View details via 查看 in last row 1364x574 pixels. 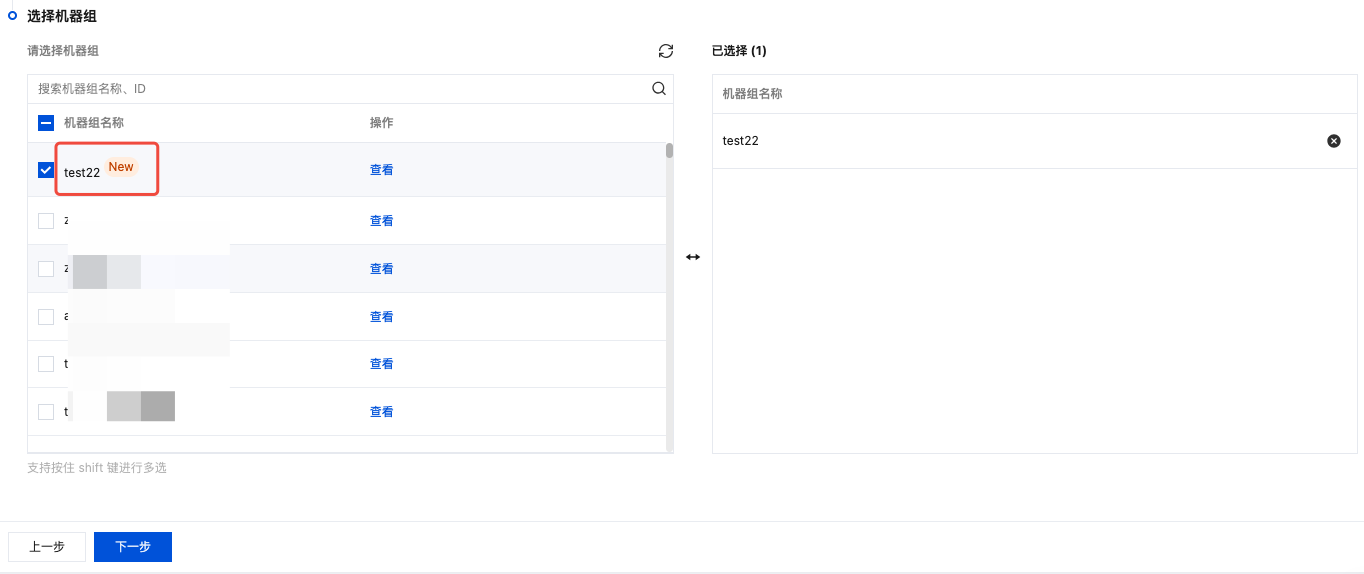point(381,412)
